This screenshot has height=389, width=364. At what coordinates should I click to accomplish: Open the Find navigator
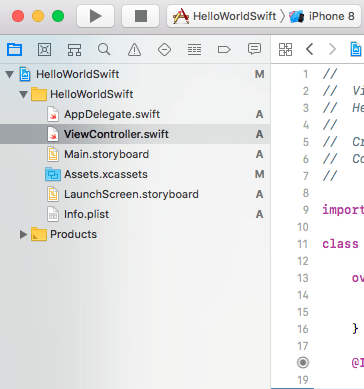[x=104, y=50]
